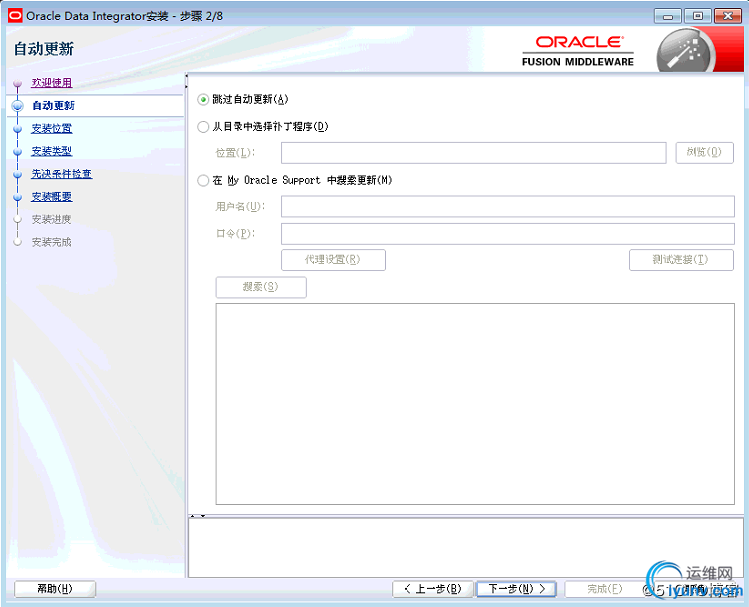
Task: Select the My Oracle Support search updates option
Action: coord(203,180)
